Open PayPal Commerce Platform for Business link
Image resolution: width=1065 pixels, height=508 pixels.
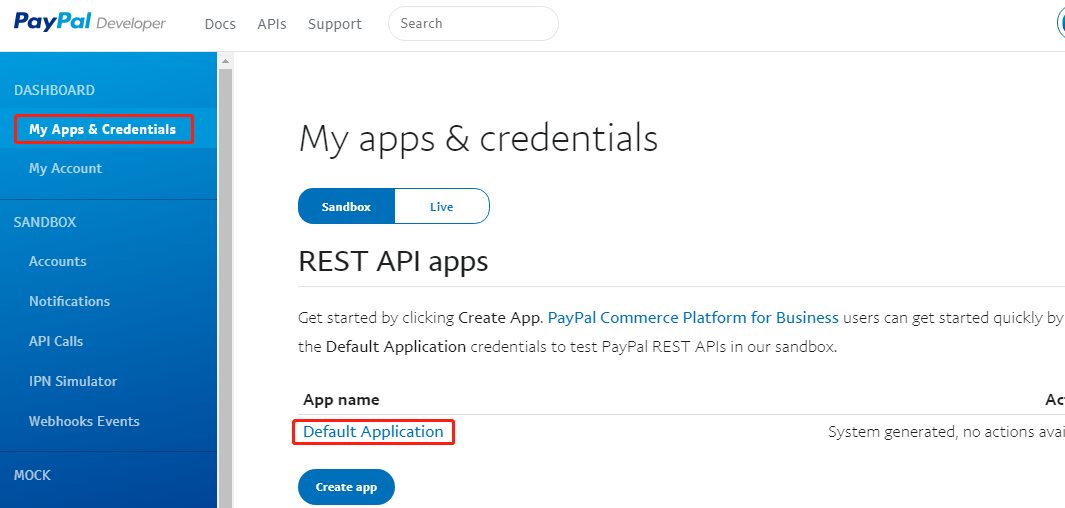[x=693, y=317]
